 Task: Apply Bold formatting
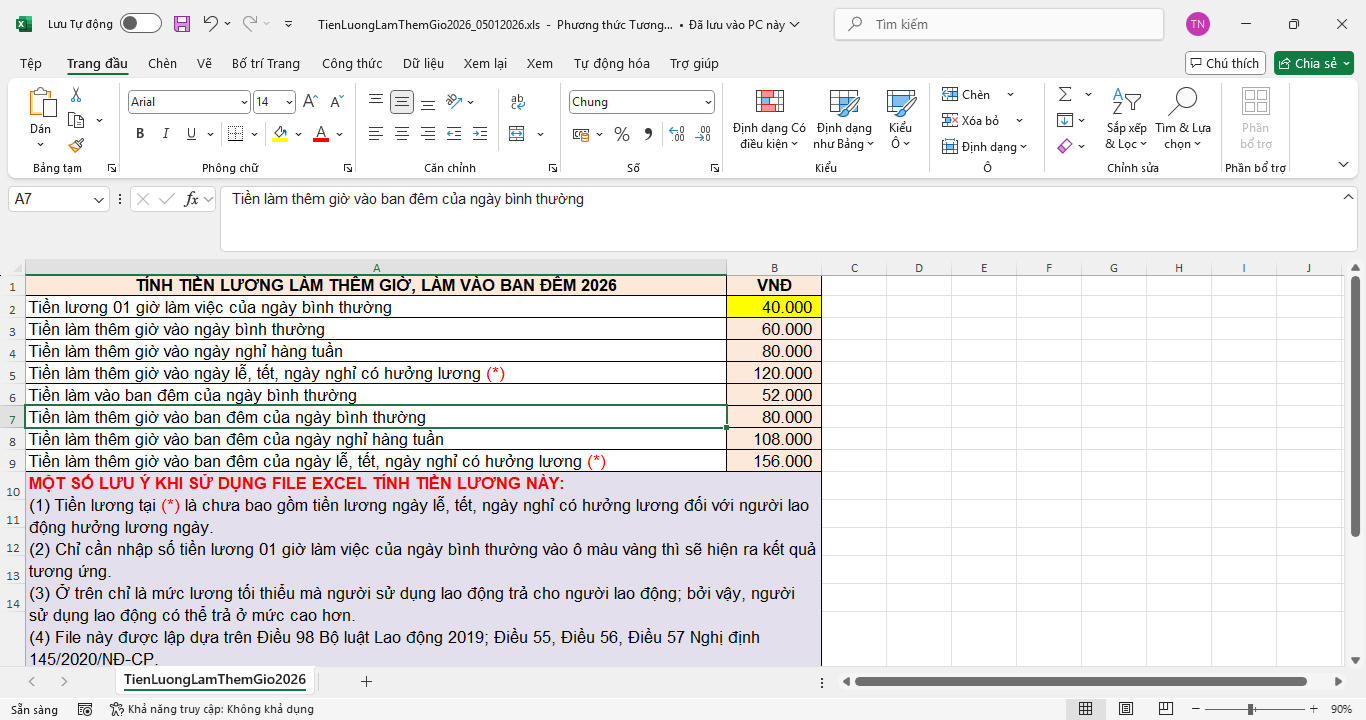click(x=140, y=134)
